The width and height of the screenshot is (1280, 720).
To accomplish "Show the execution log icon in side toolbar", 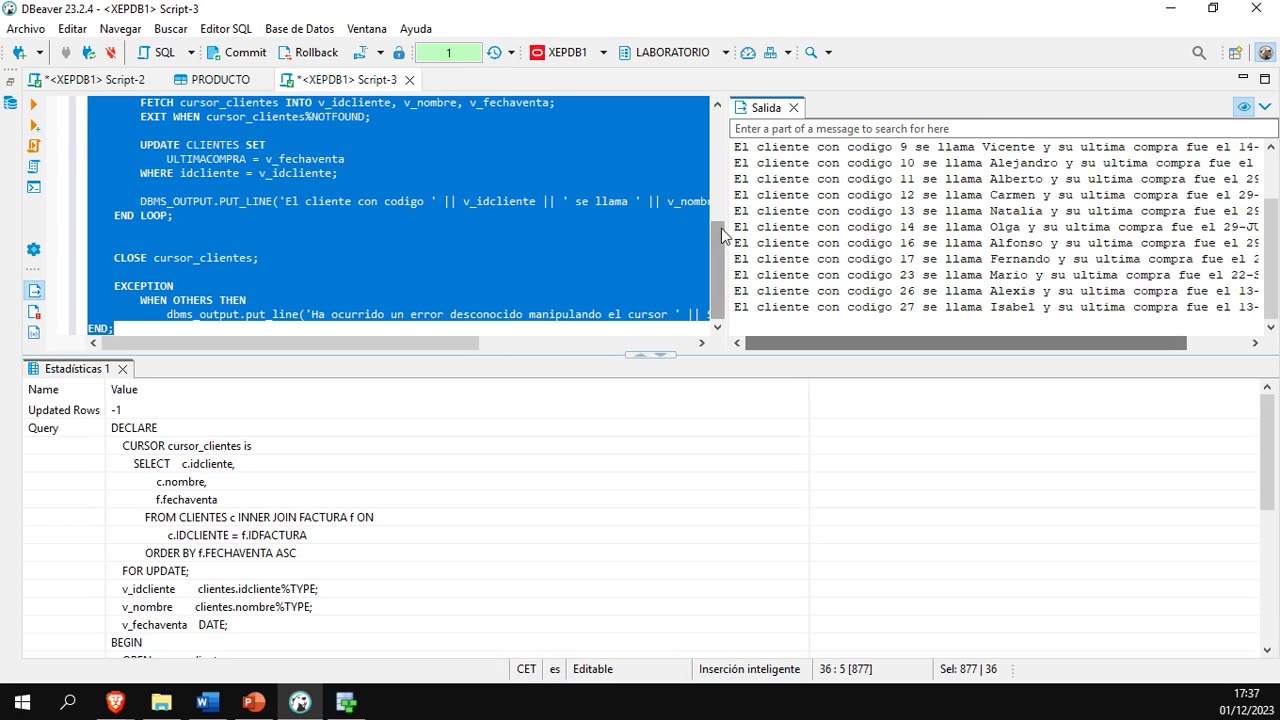I will click(34, 312).
